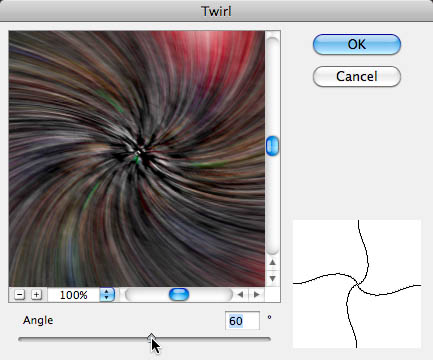This screenshot has height=360, width=433.
Task: Click the Angle value input field
Action: [242, 321]
